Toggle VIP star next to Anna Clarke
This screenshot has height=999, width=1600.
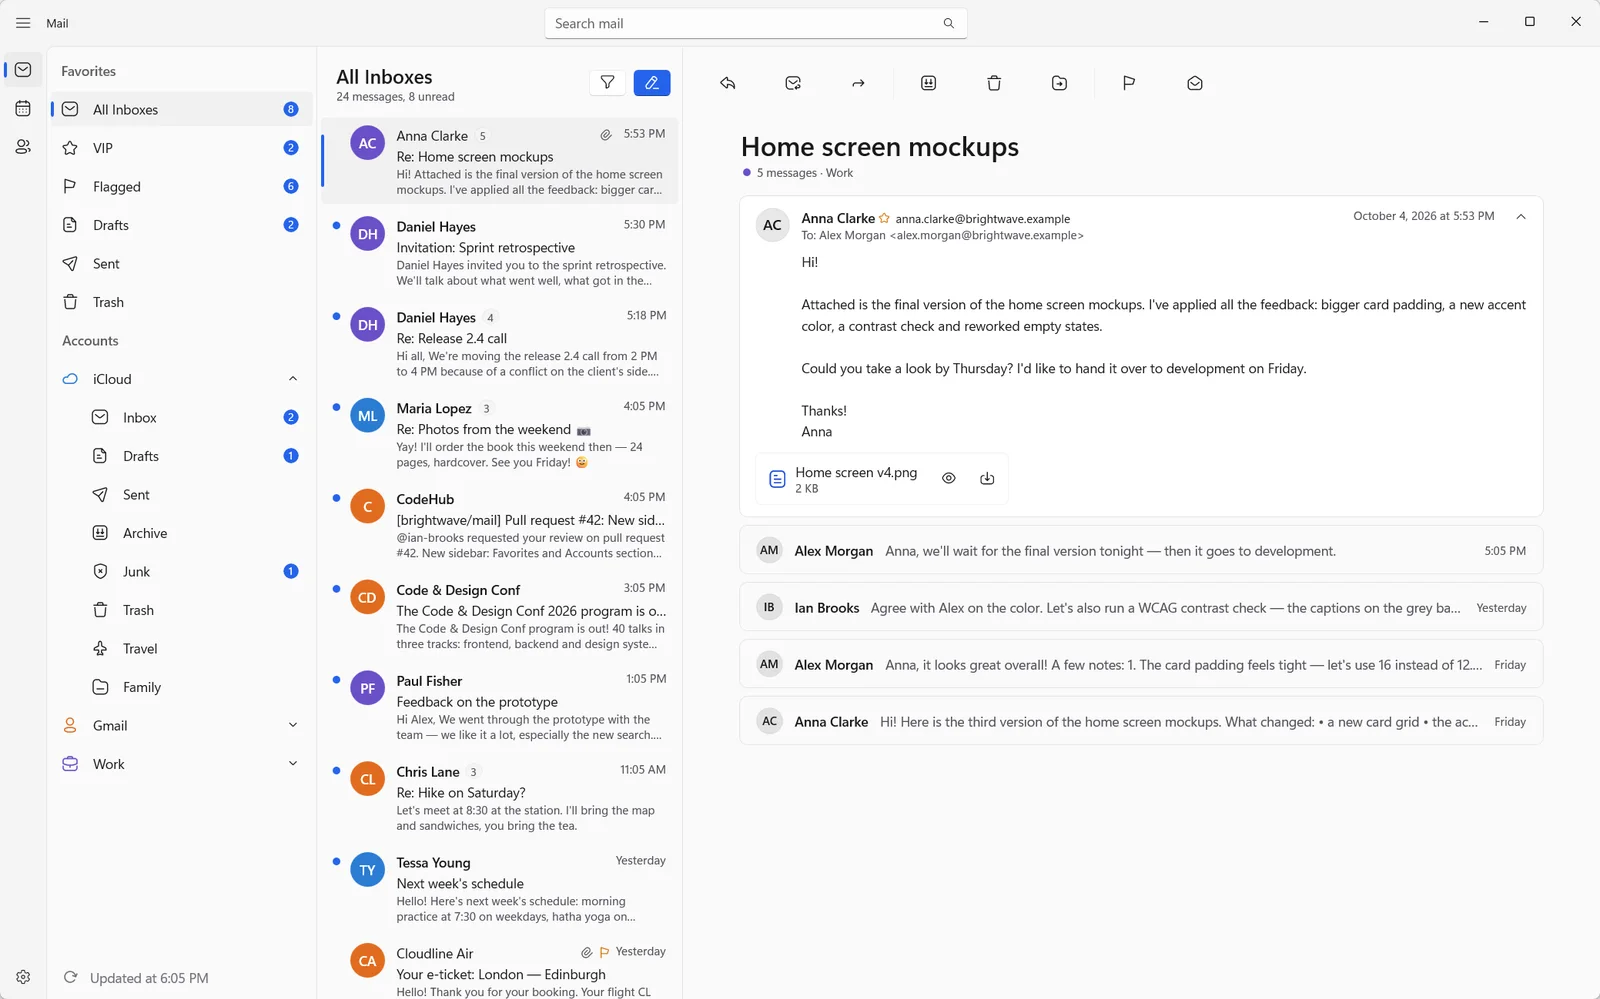point(884,218)
